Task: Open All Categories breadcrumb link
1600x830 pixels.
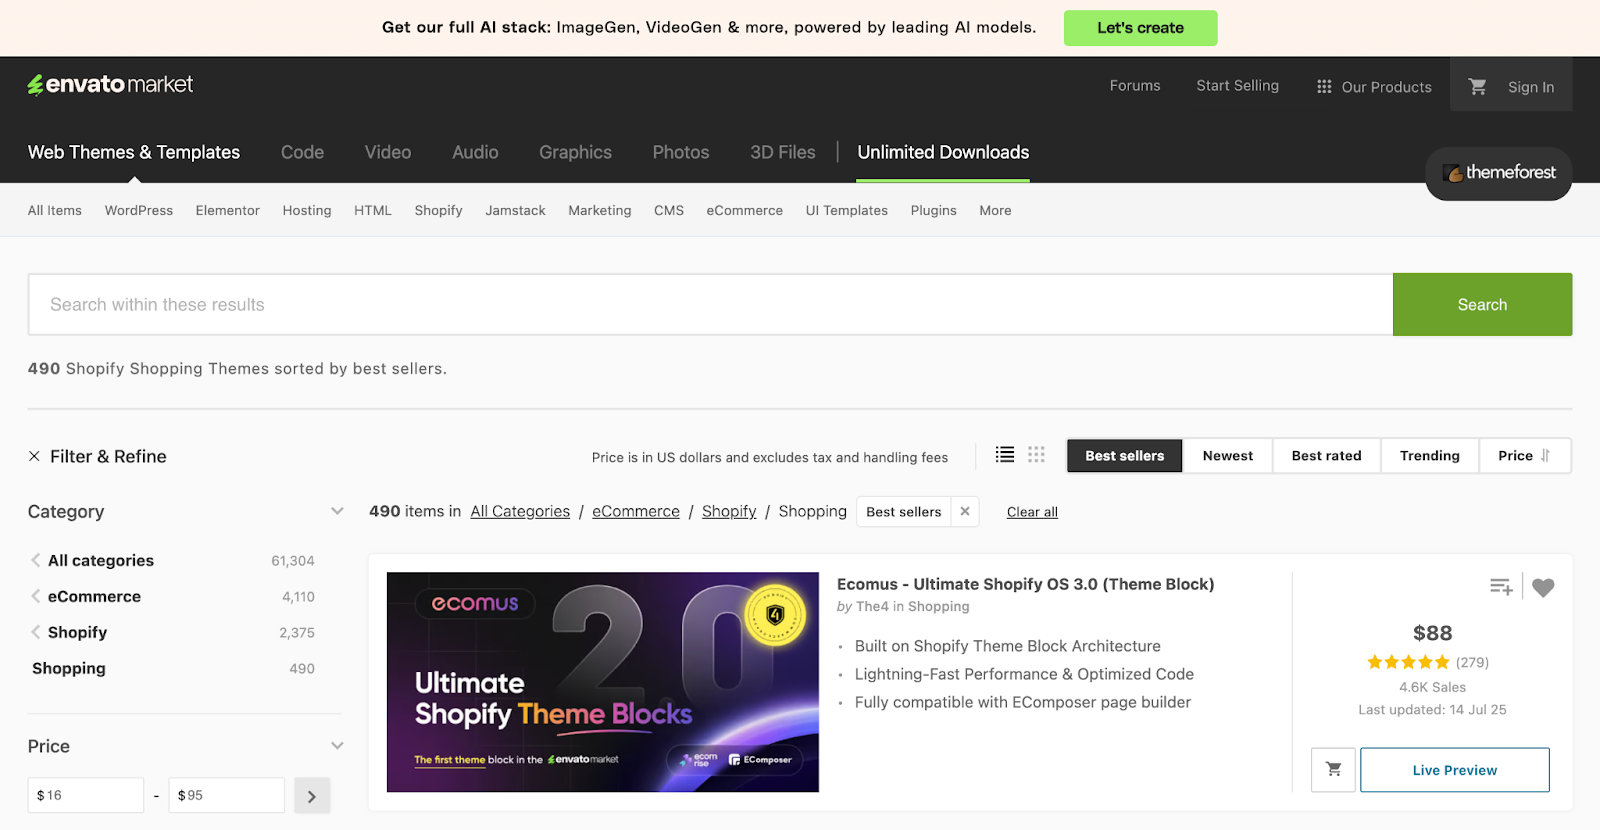Action: click(520, 511)
